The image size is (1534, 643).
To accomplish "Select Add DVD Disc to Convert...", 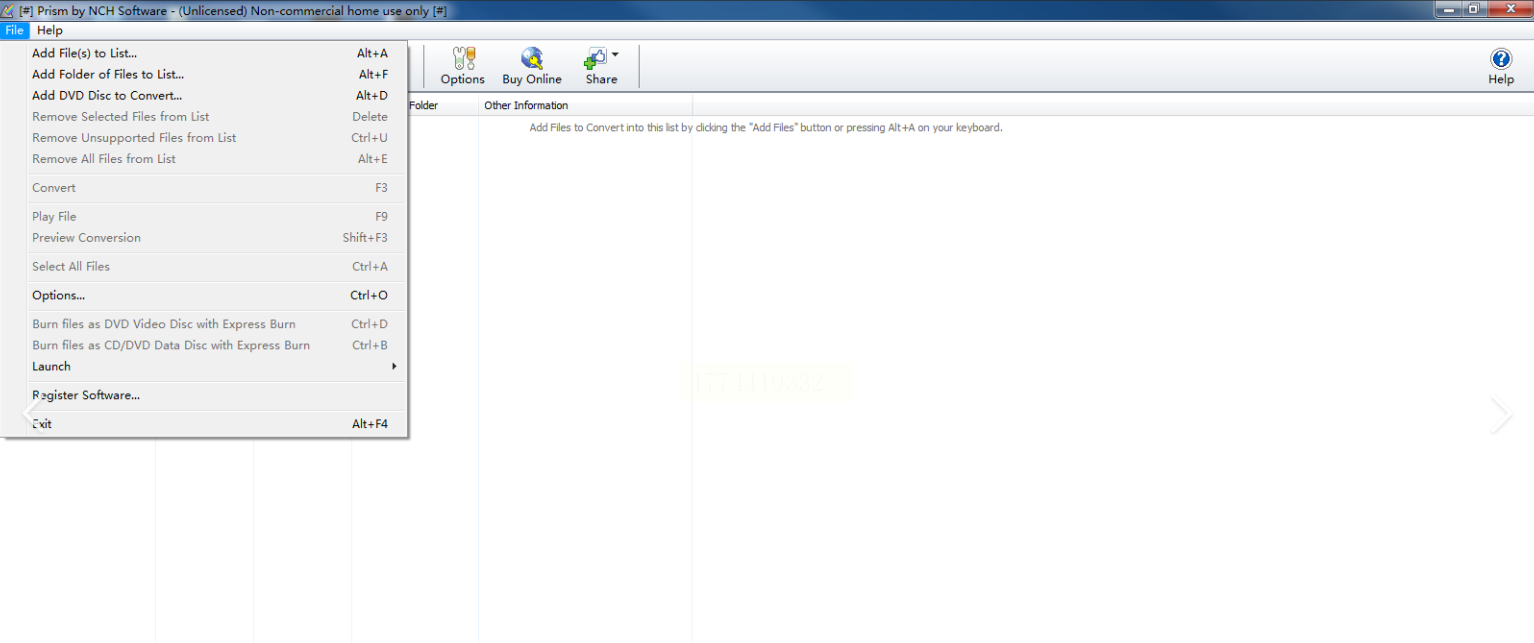I will point(205,96).
